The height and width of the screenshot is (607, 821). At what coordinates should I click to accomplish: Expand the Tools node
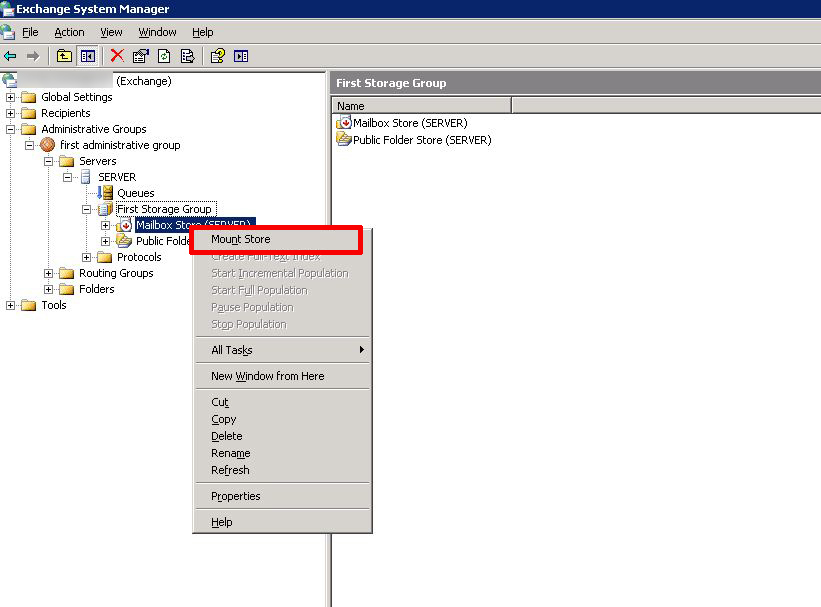pos(10,305)
